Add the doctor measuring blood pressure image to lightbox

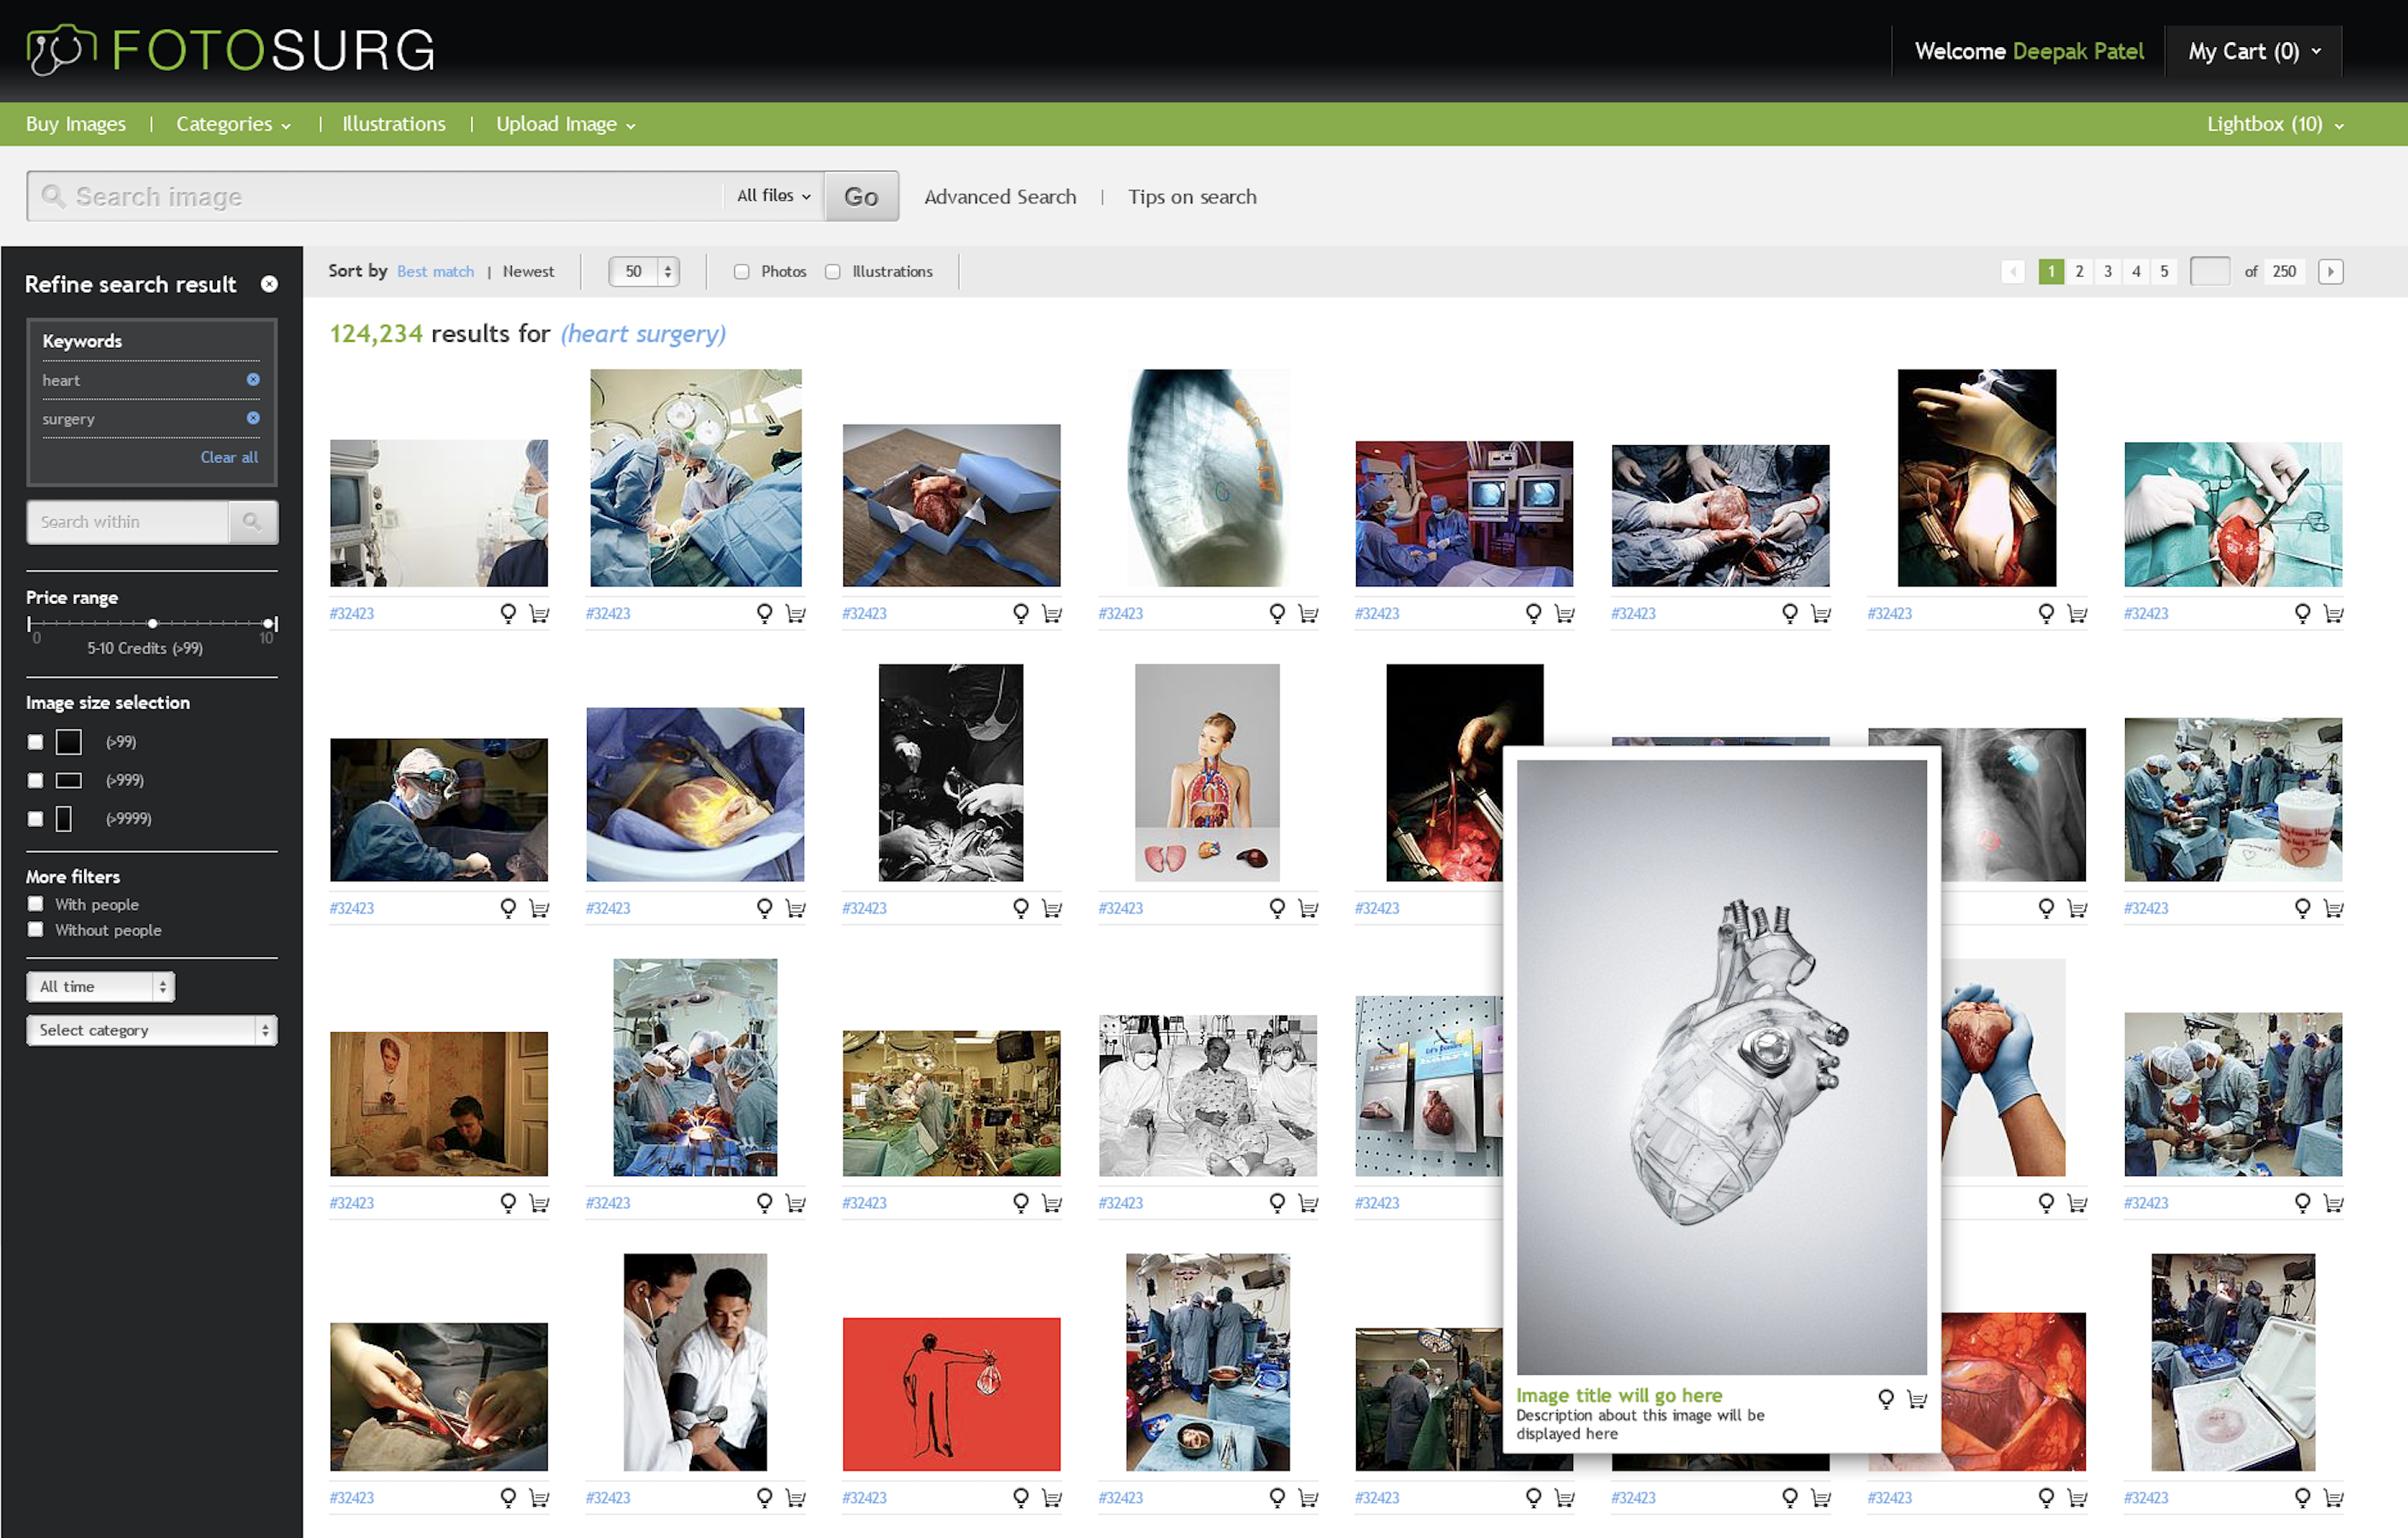764,1498
